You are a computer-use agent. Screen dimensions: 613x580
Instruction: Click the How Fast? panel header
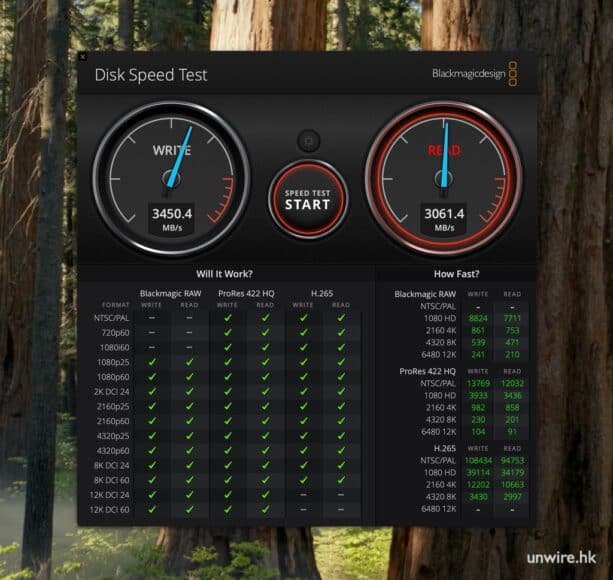(457, 273)
